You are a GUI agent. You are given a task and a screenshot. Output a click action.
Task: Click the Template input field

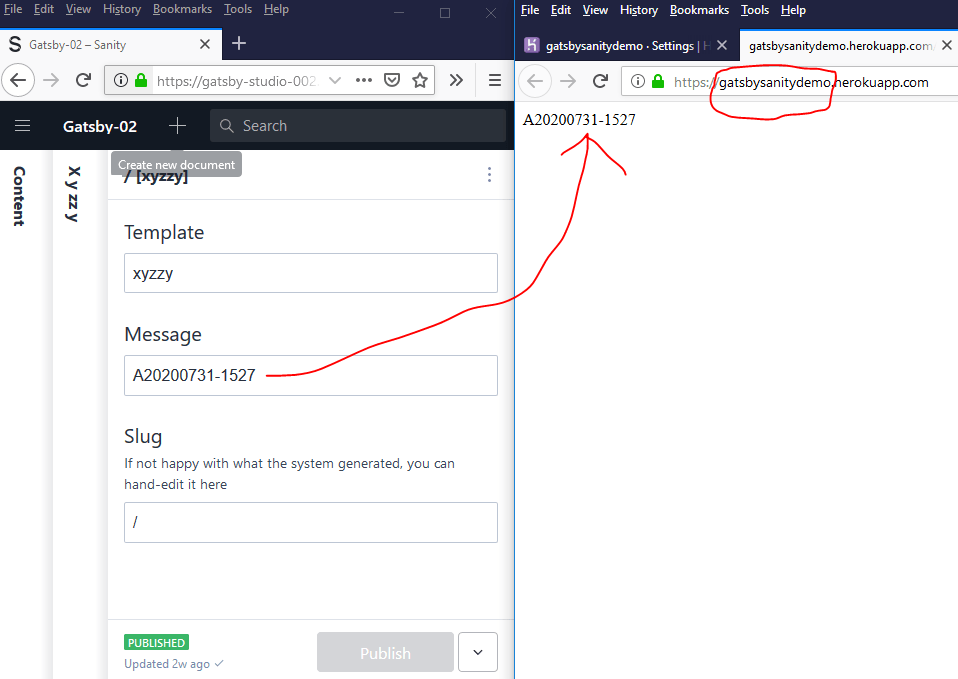tap(310, 273)
